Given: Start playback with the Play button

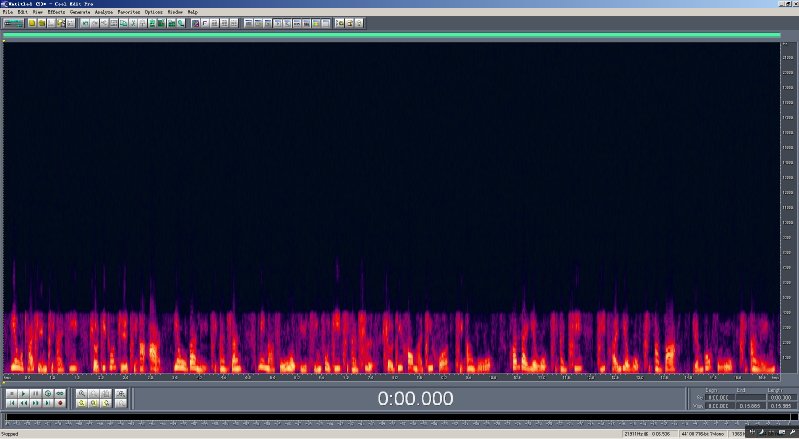Looking at the screenshot, I should pos(23,394).
